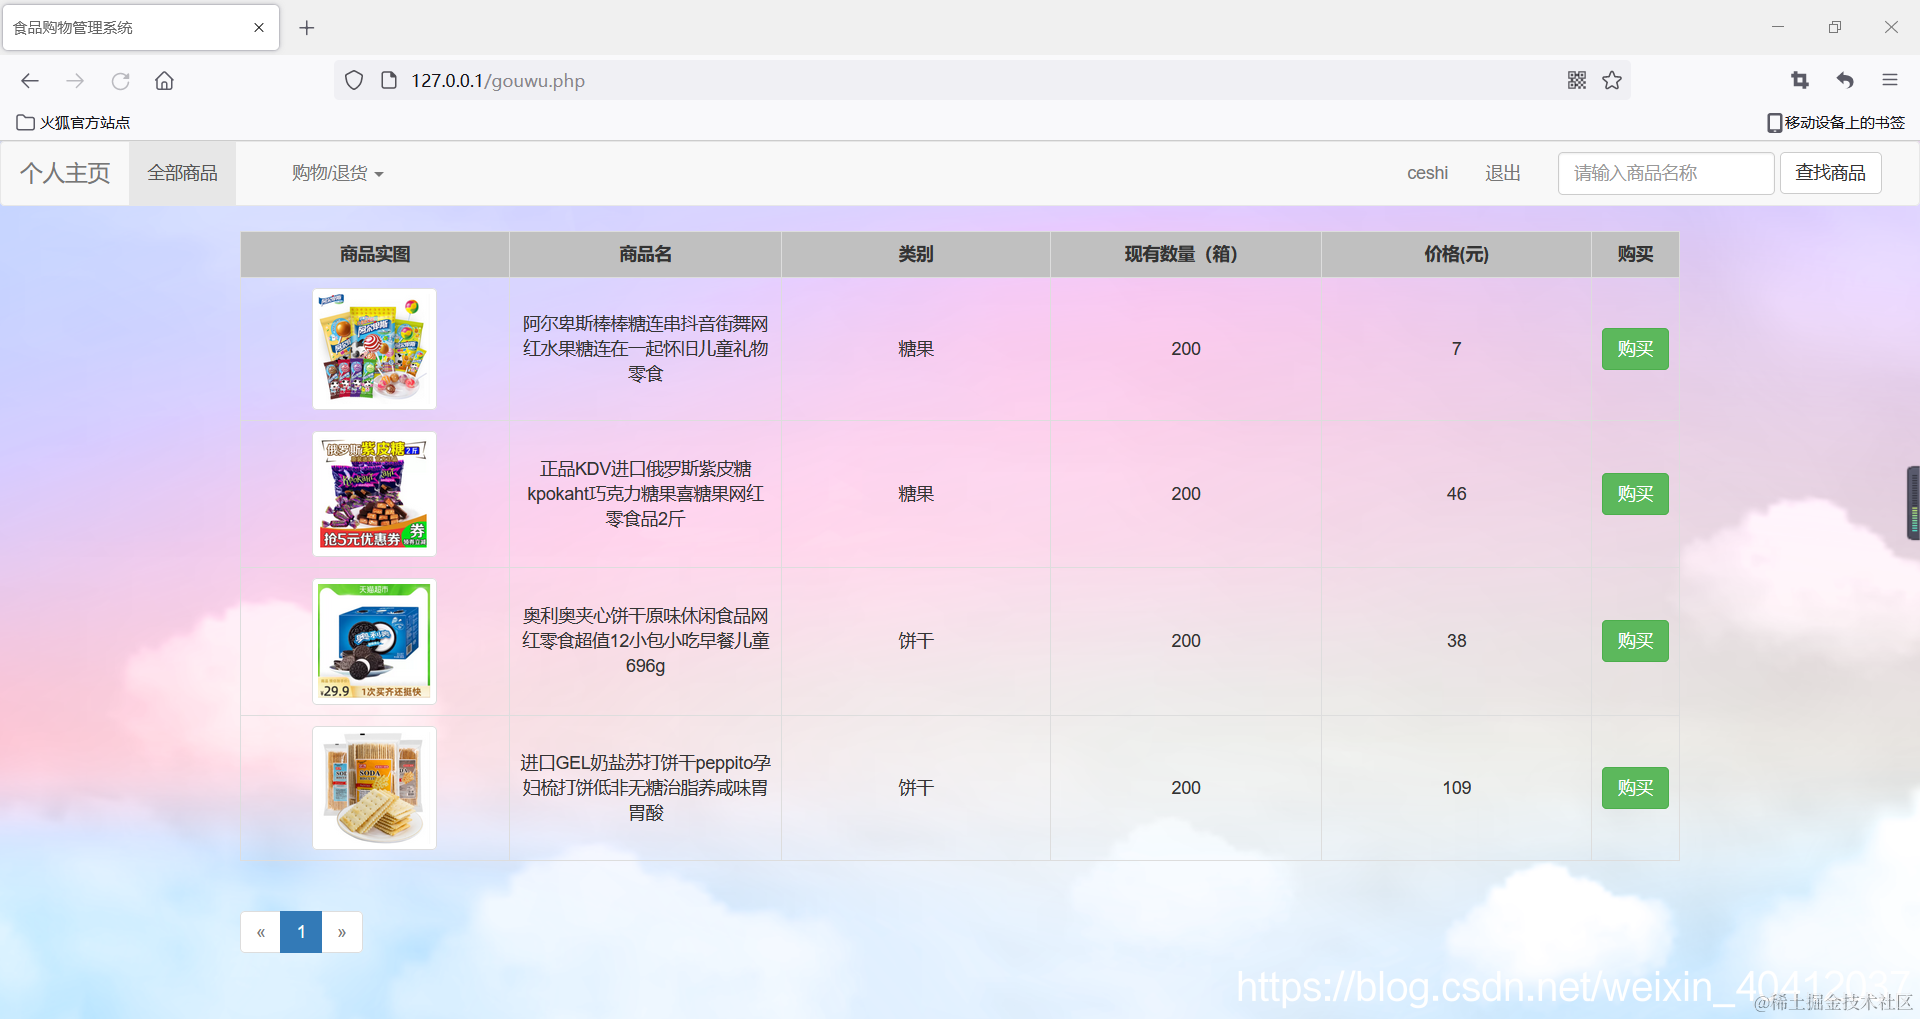Click 退出 to log out
The image size is (1920, 1019).
1501,172
